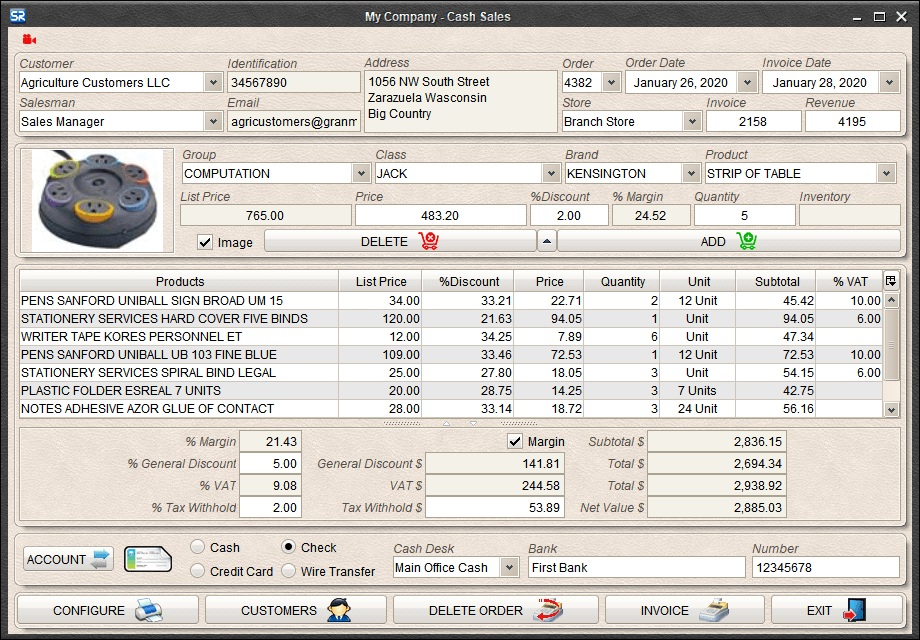
Task: Delete the product from the cart
Action: click(x=400, y=241)
